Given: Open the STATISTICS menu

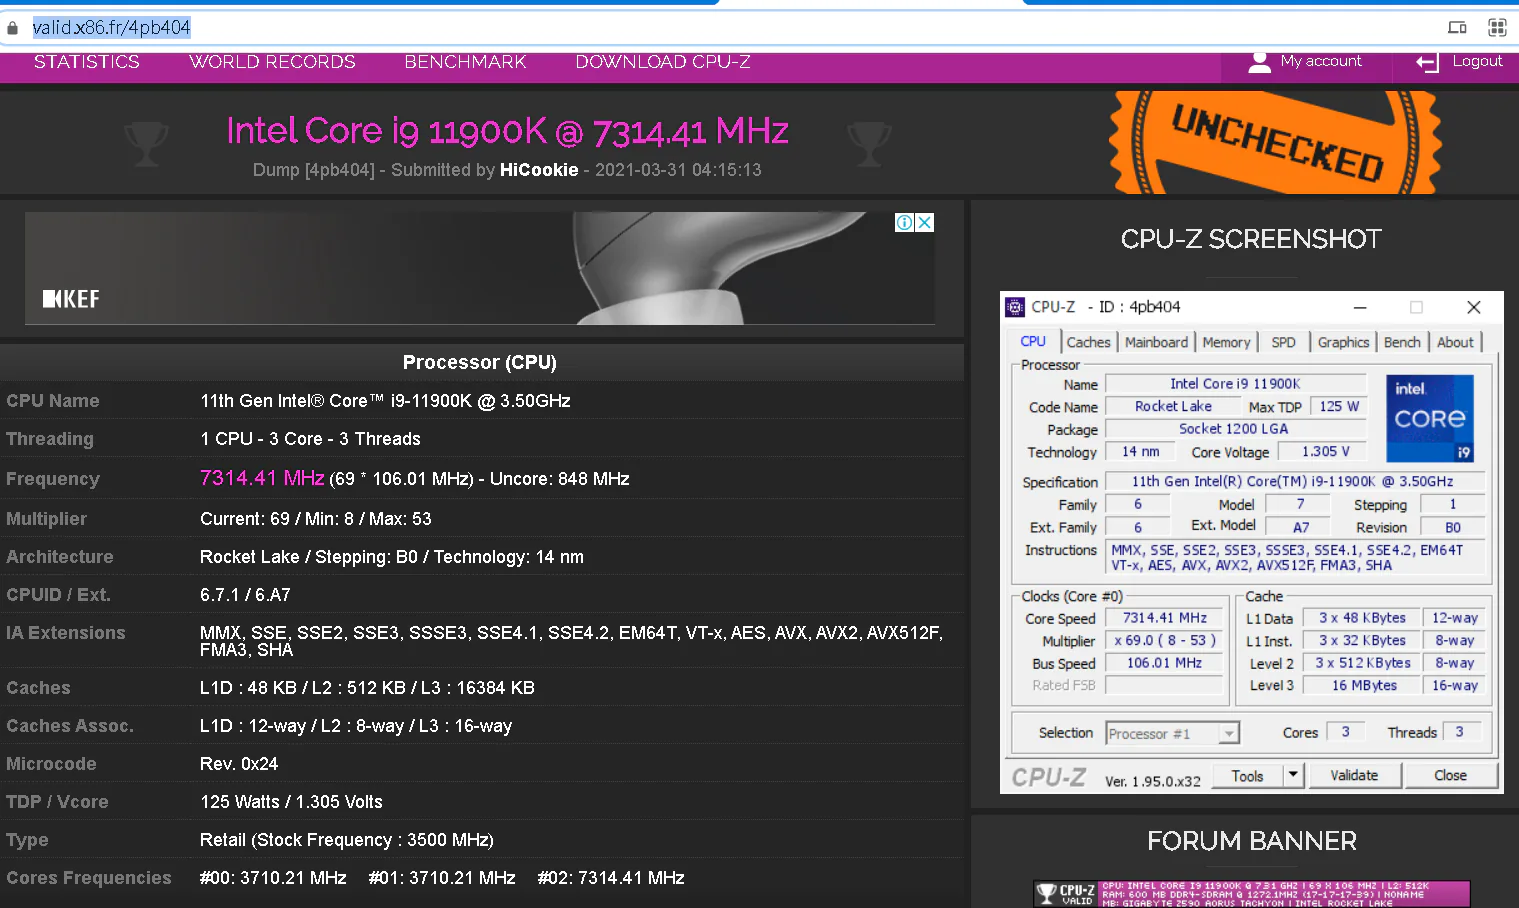Looking at the screenshot, I should click(x=87, y=62).
